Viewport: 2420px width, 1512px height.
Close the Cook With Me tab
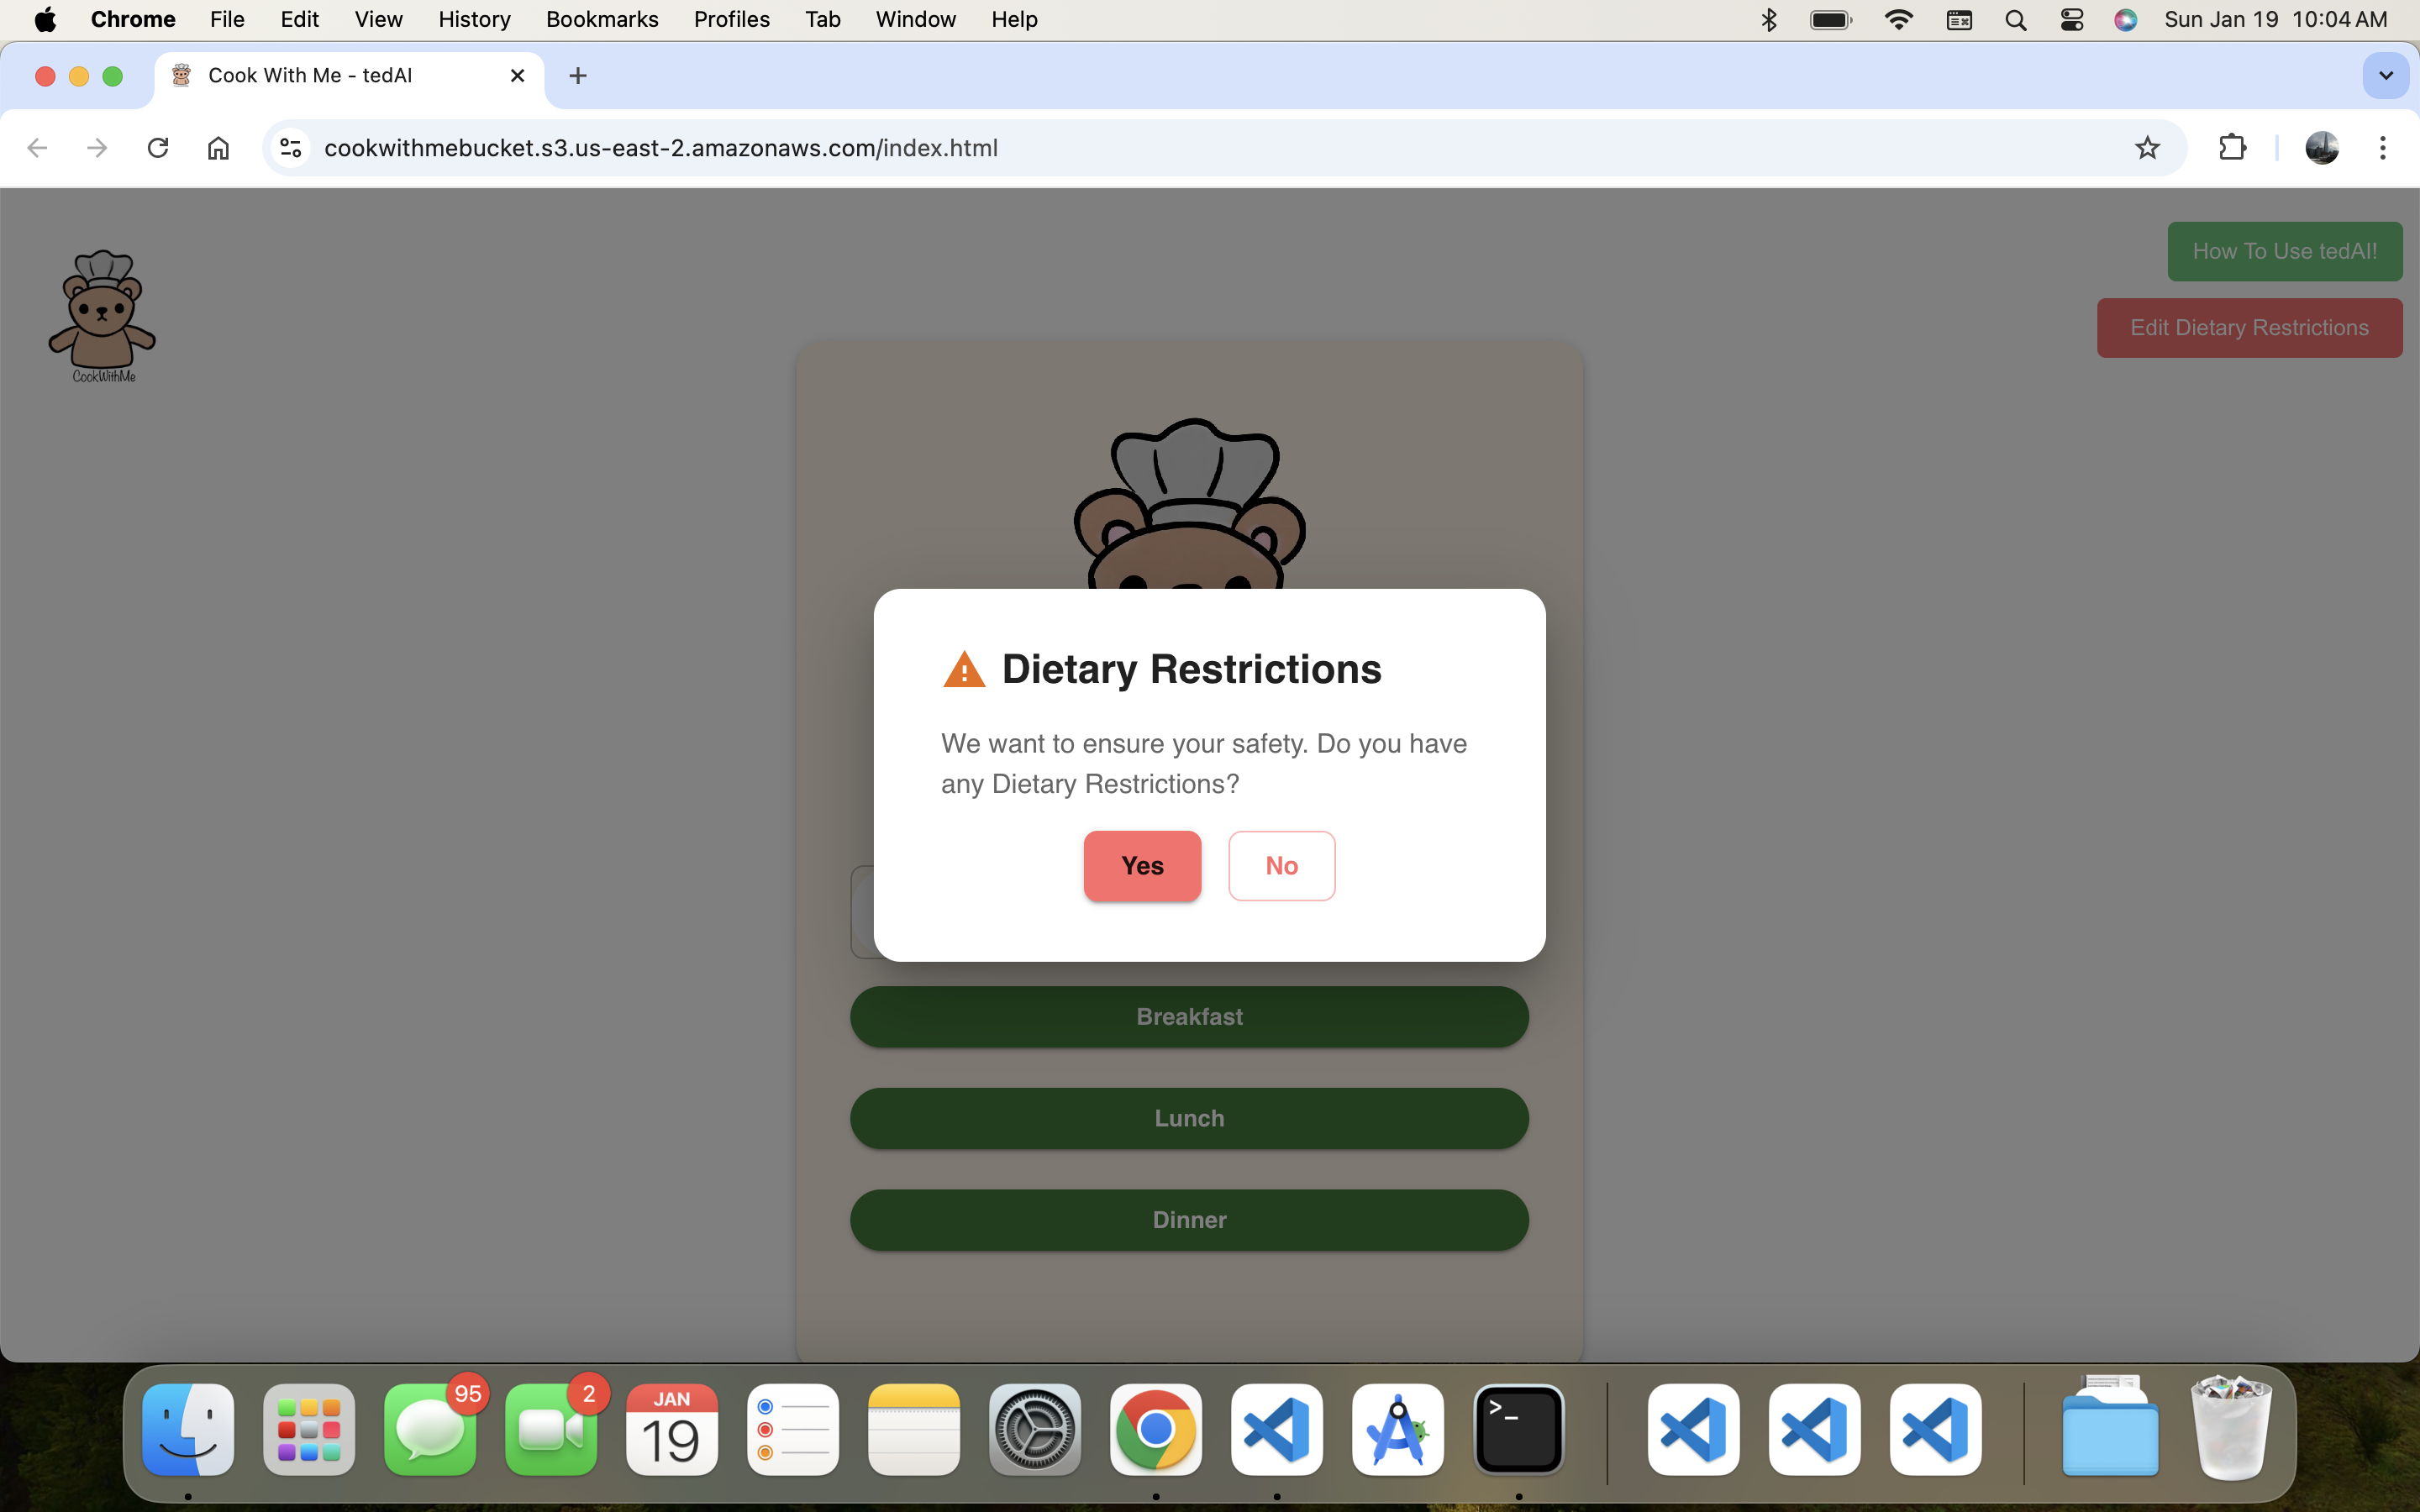(x=517, y=76)
